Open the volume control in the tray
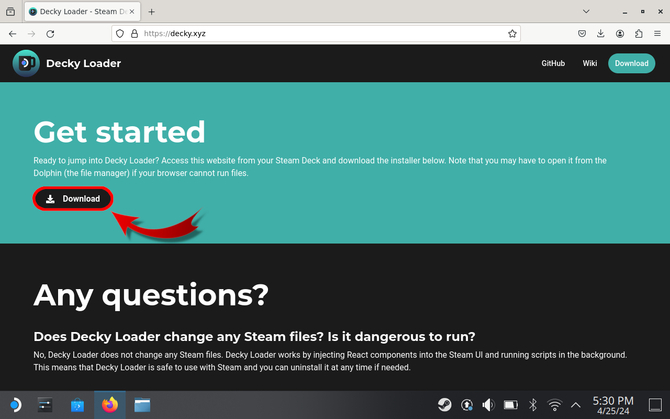Viewport: 670px width, 419px height. (488, 405)
